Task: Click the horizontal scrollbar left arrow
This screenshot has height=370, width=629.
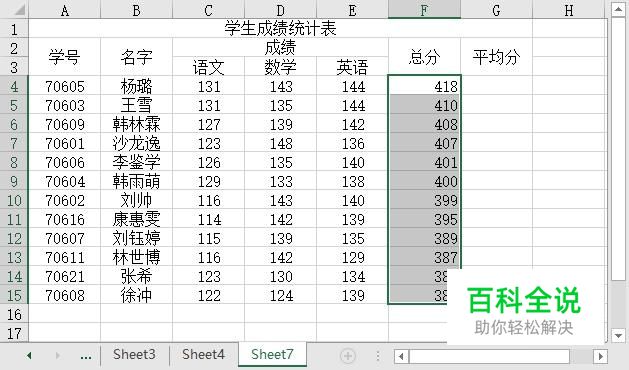Action: point(401,356)
